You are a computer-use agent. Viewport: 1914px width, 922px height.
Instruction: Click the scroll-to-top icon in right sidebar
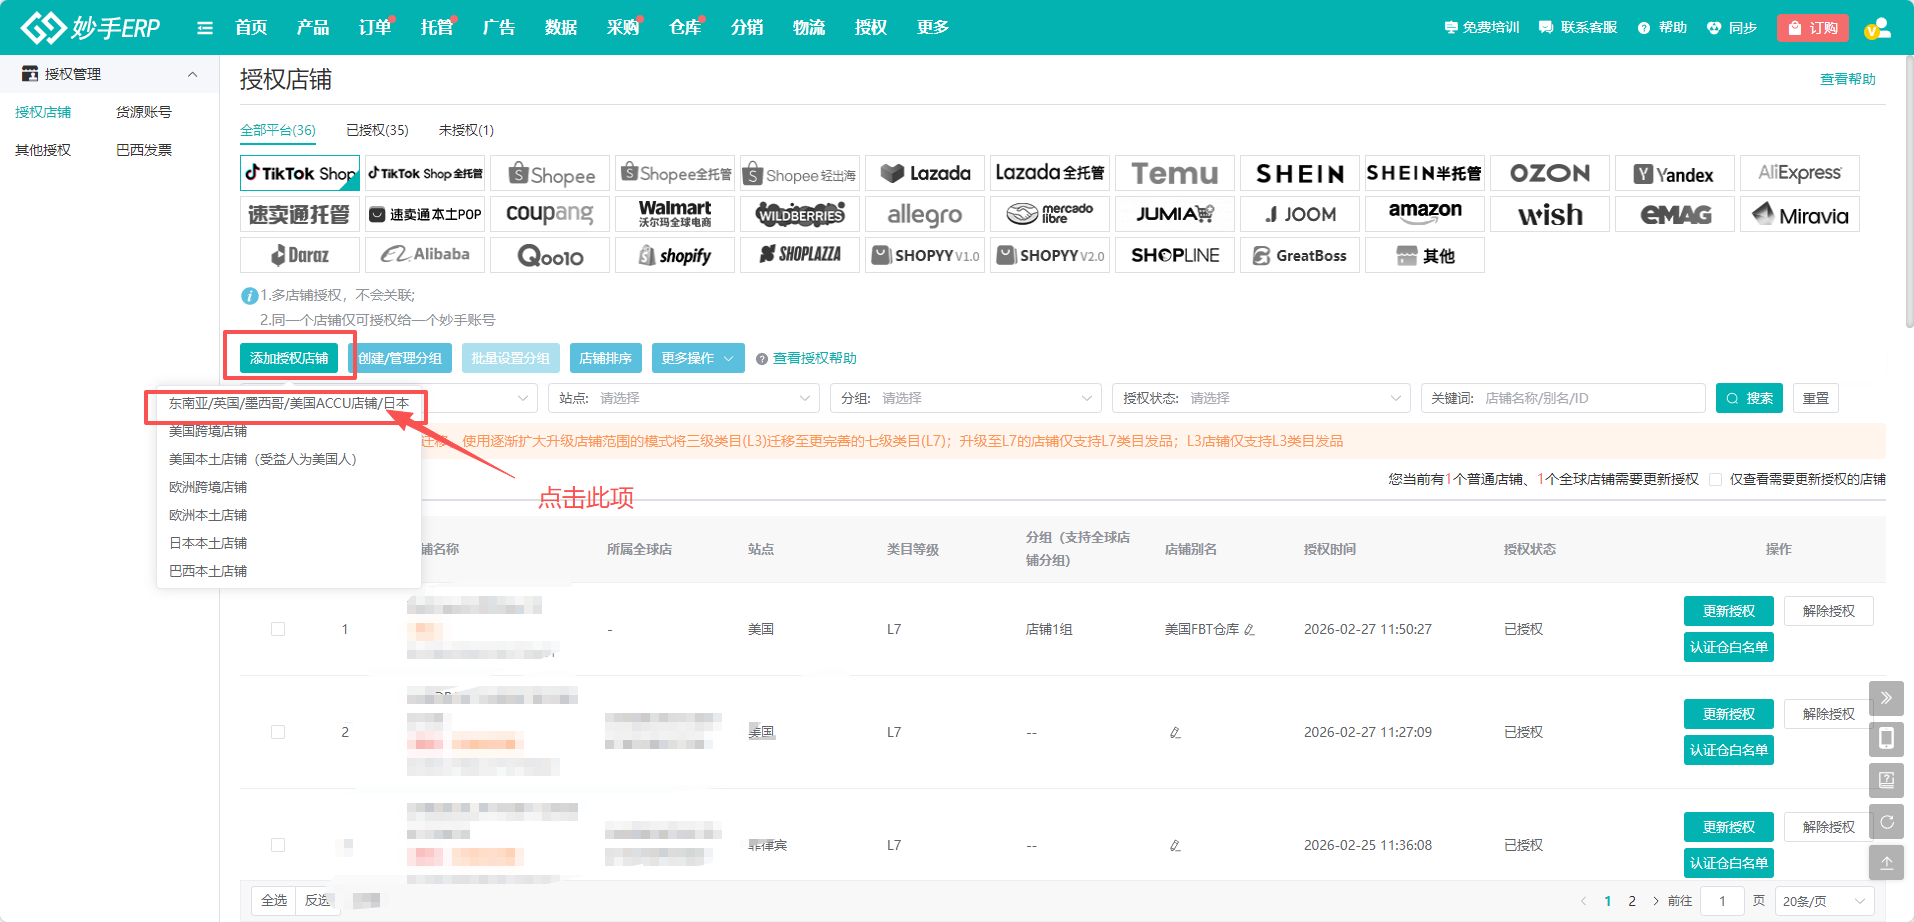[x=1886, y=862]
